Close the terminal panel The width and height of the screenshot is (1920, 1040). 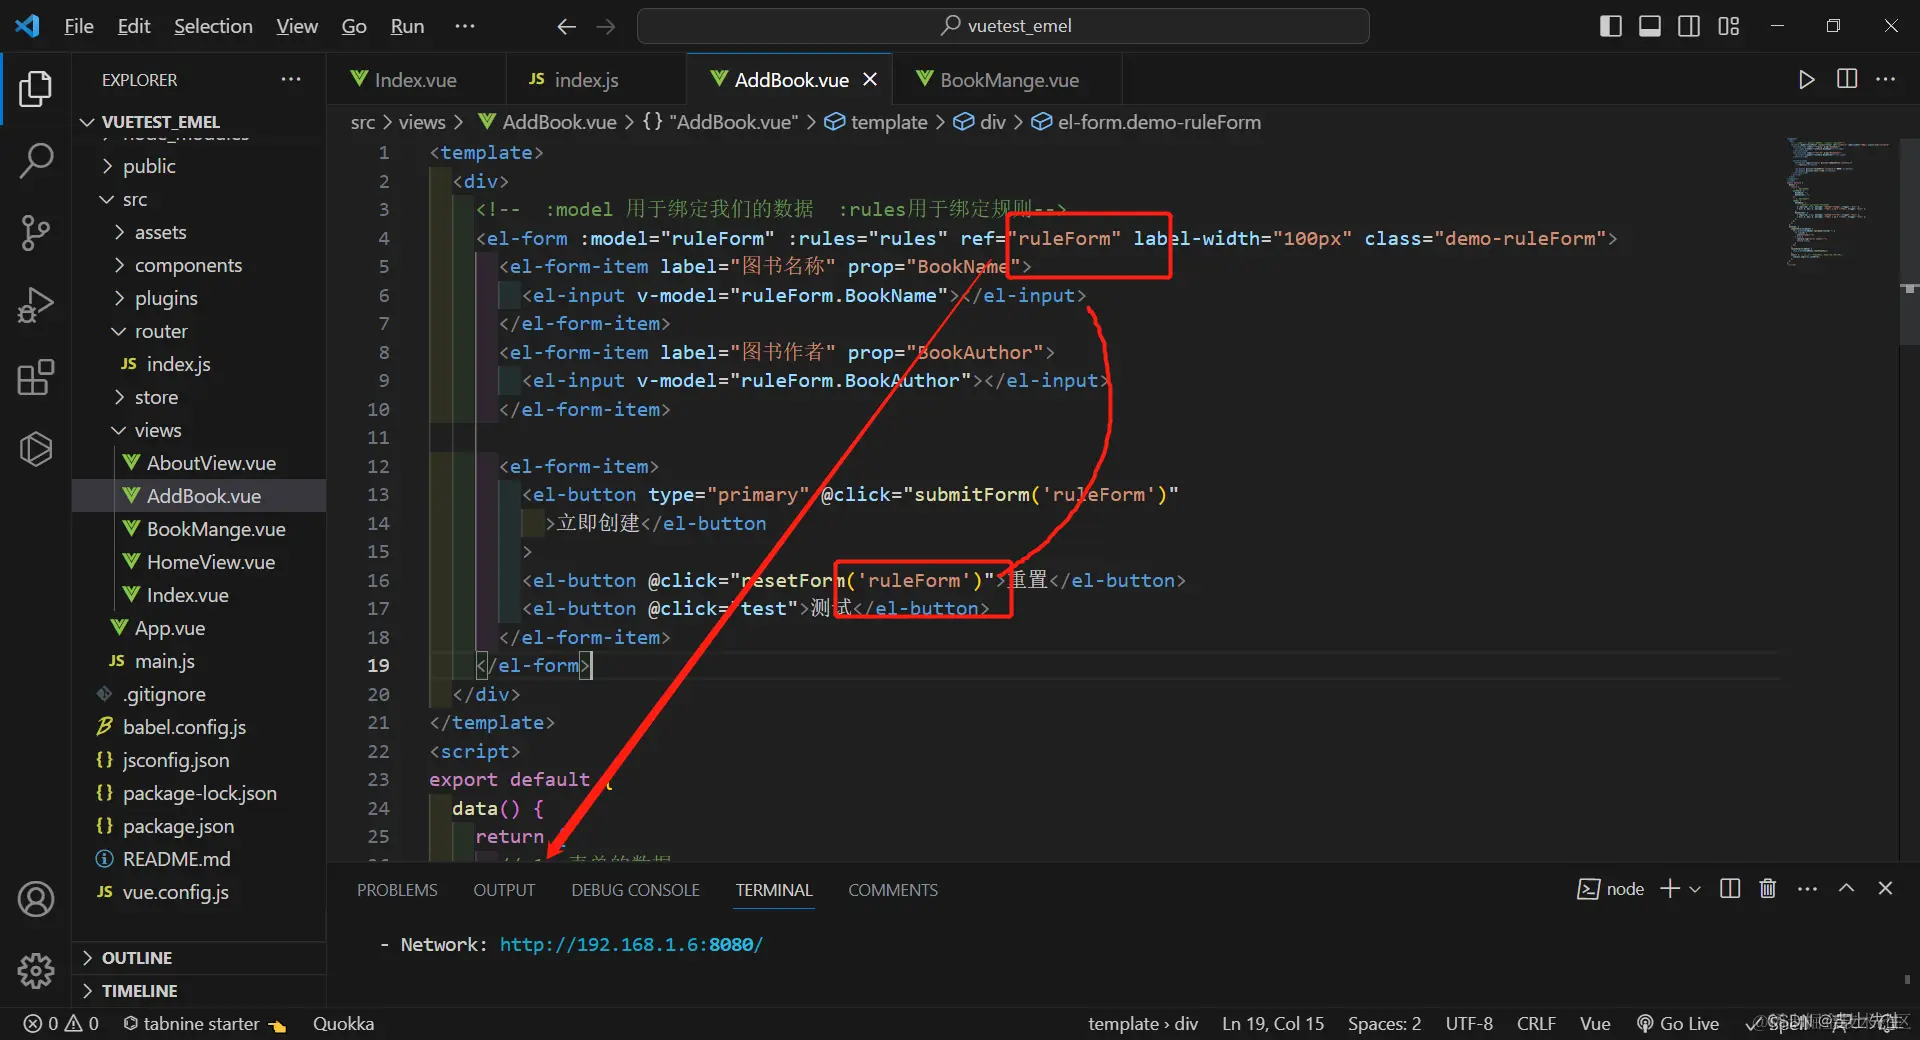click(1885, 888)
